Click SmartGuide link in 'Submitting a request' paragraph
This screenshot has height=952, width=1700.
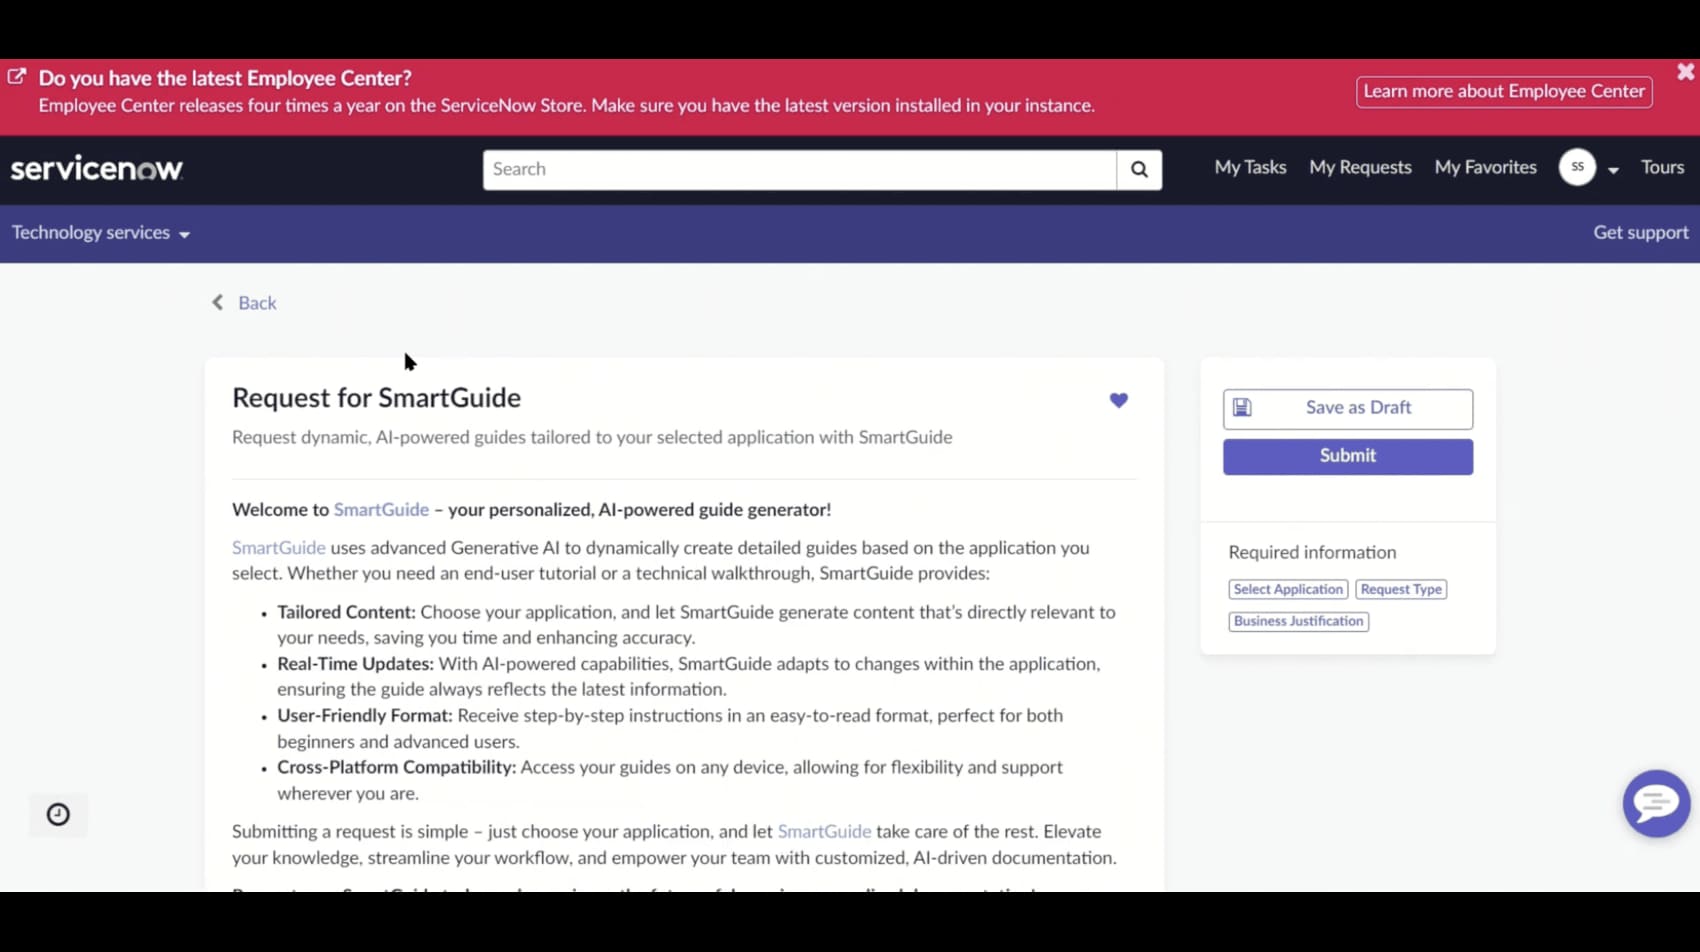coord(824,831)
